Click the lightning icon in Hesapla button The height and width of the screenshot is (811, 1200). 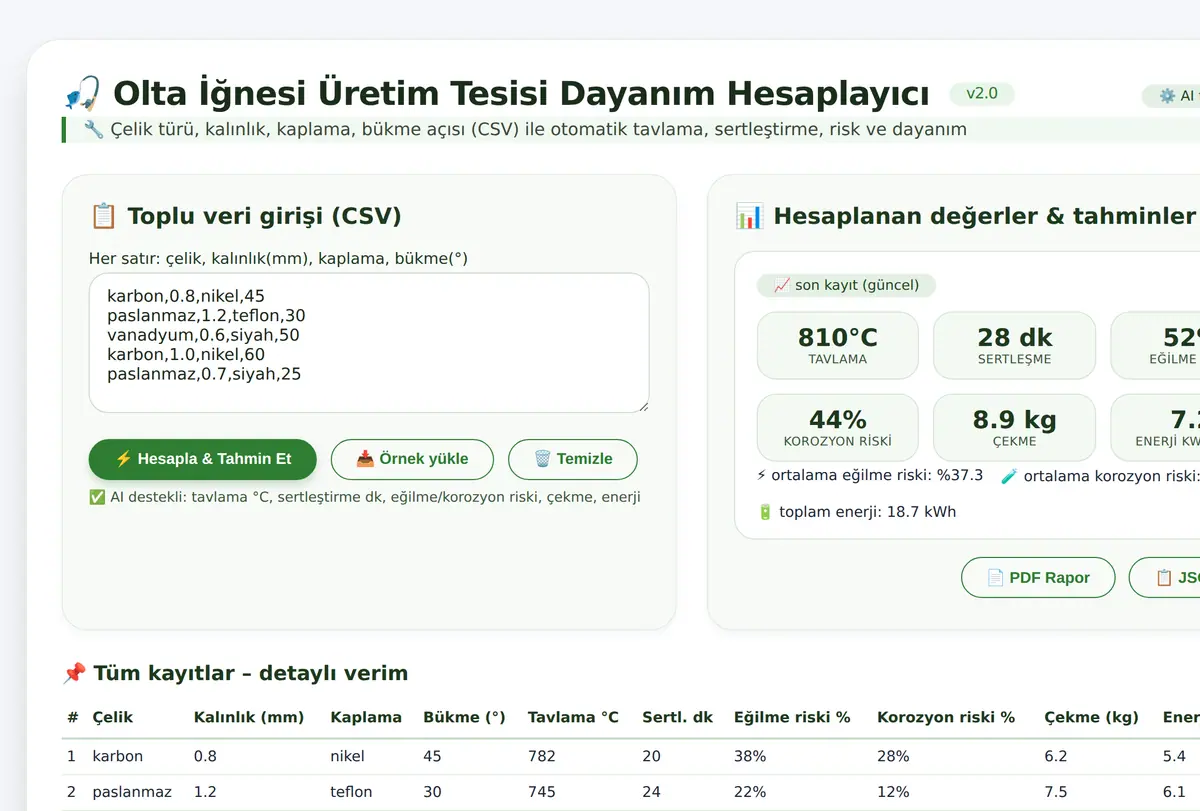click(x=123, y=459)
